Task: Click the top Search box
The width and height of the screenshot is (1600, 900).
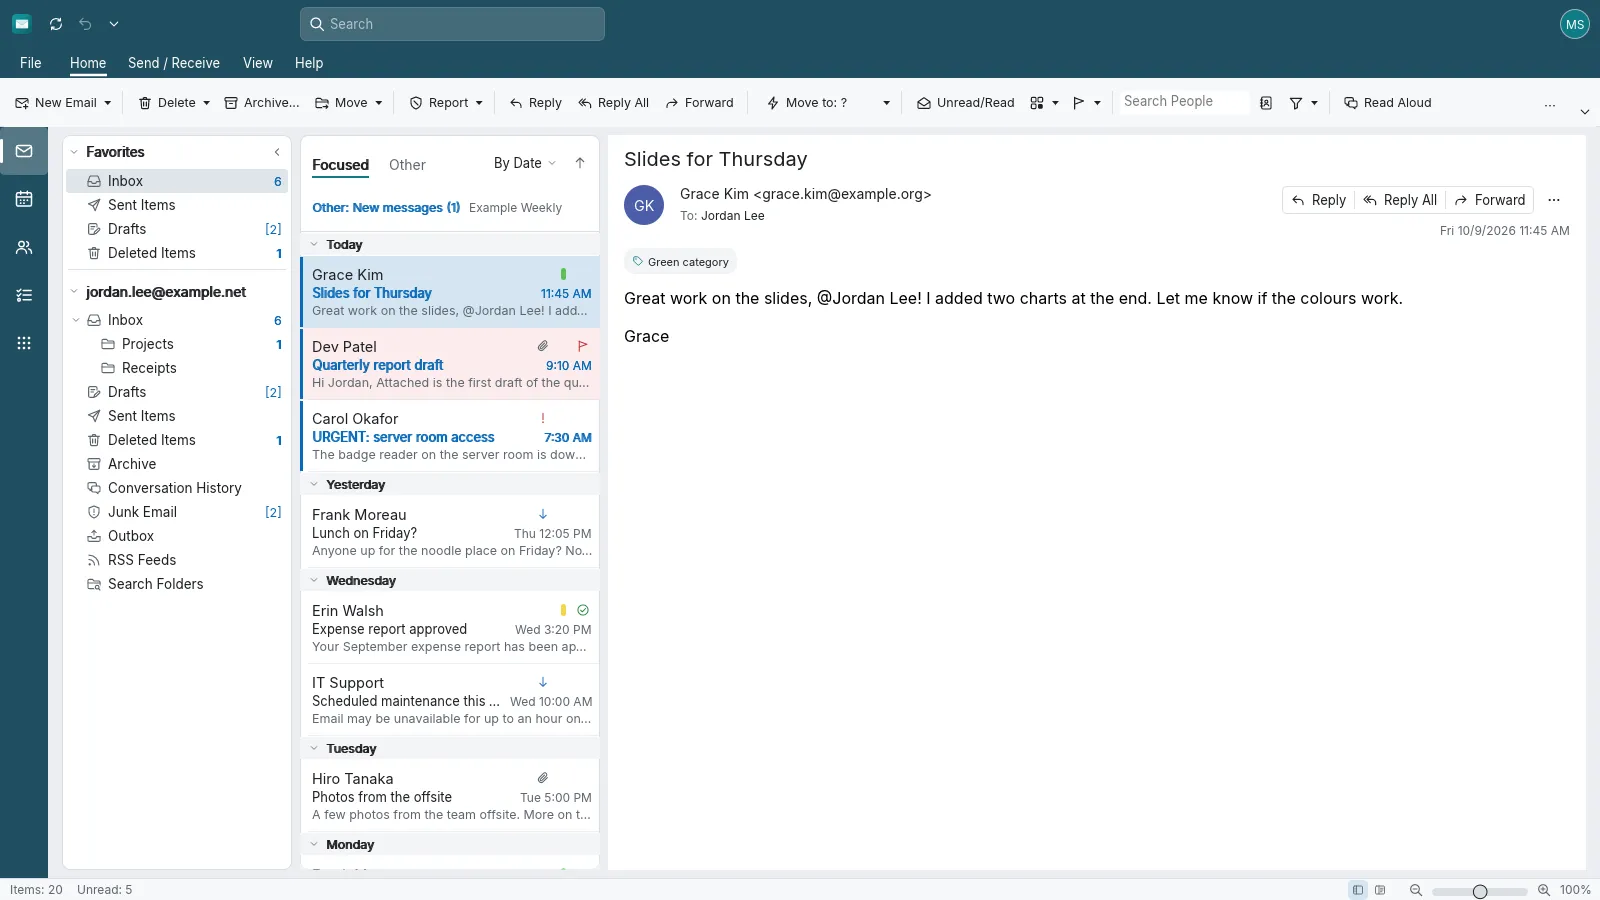Action: coord(452,24)
